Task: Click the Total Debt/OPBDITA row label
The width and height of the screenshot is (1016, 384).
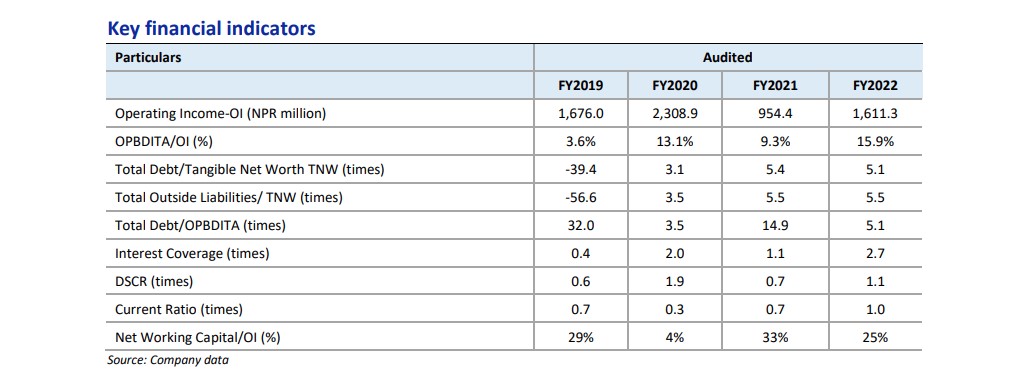Action: click(x=200, y=226)
